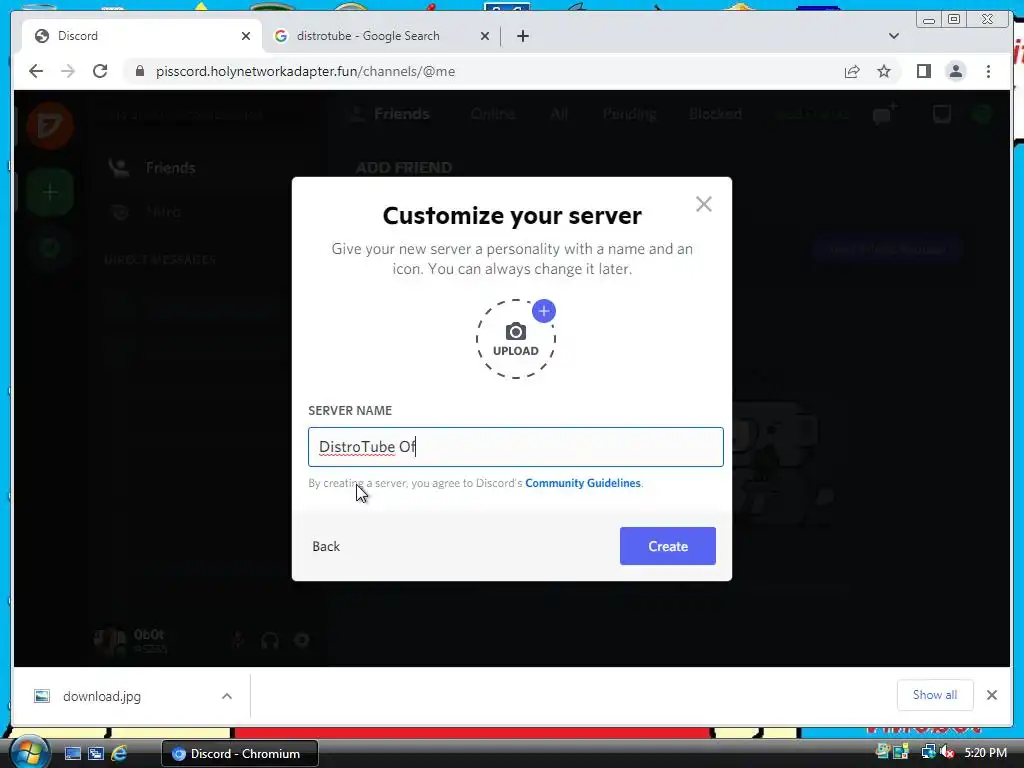Image resolution: width=1024 pixels, height=768 pixels.
Task: Show all downloads
Action: coord(935,695)
